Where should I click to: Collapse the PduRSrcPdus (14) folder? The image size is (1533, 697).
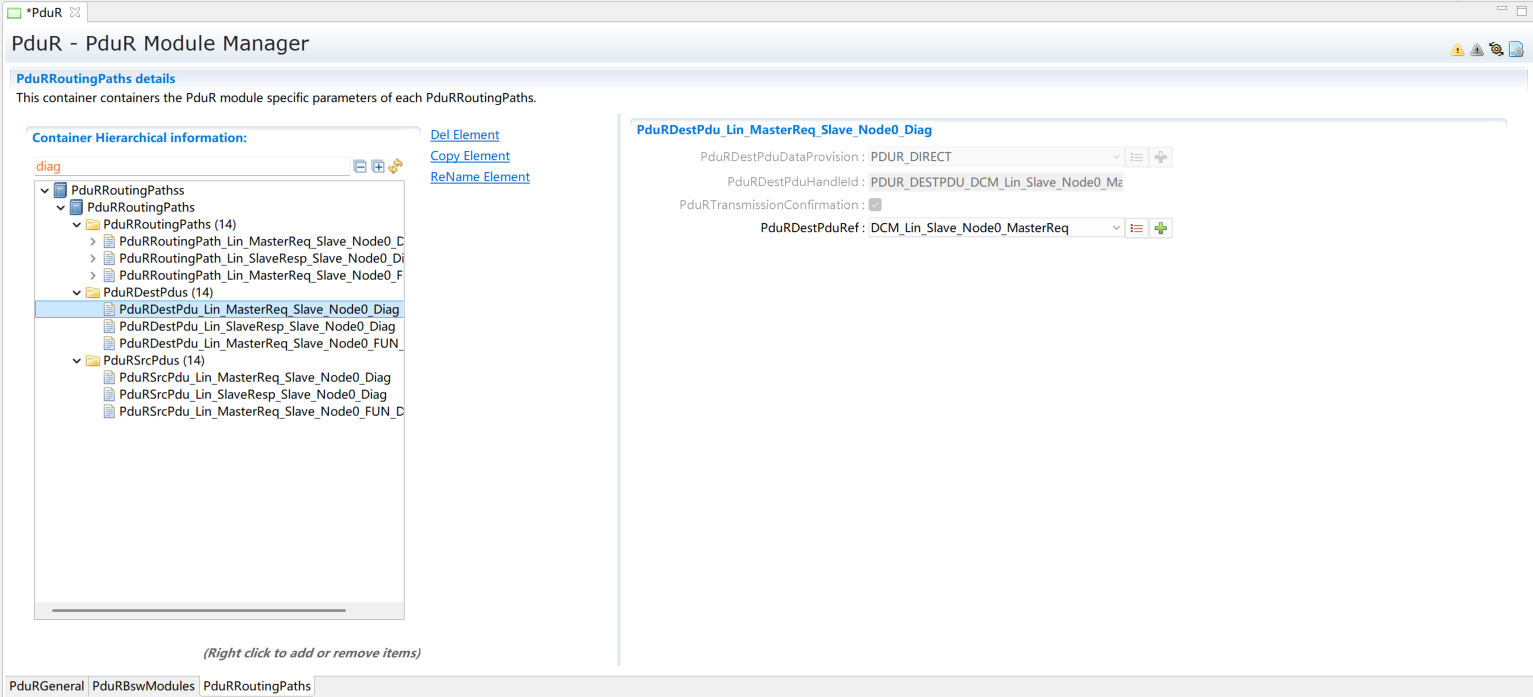coord(77,361)
